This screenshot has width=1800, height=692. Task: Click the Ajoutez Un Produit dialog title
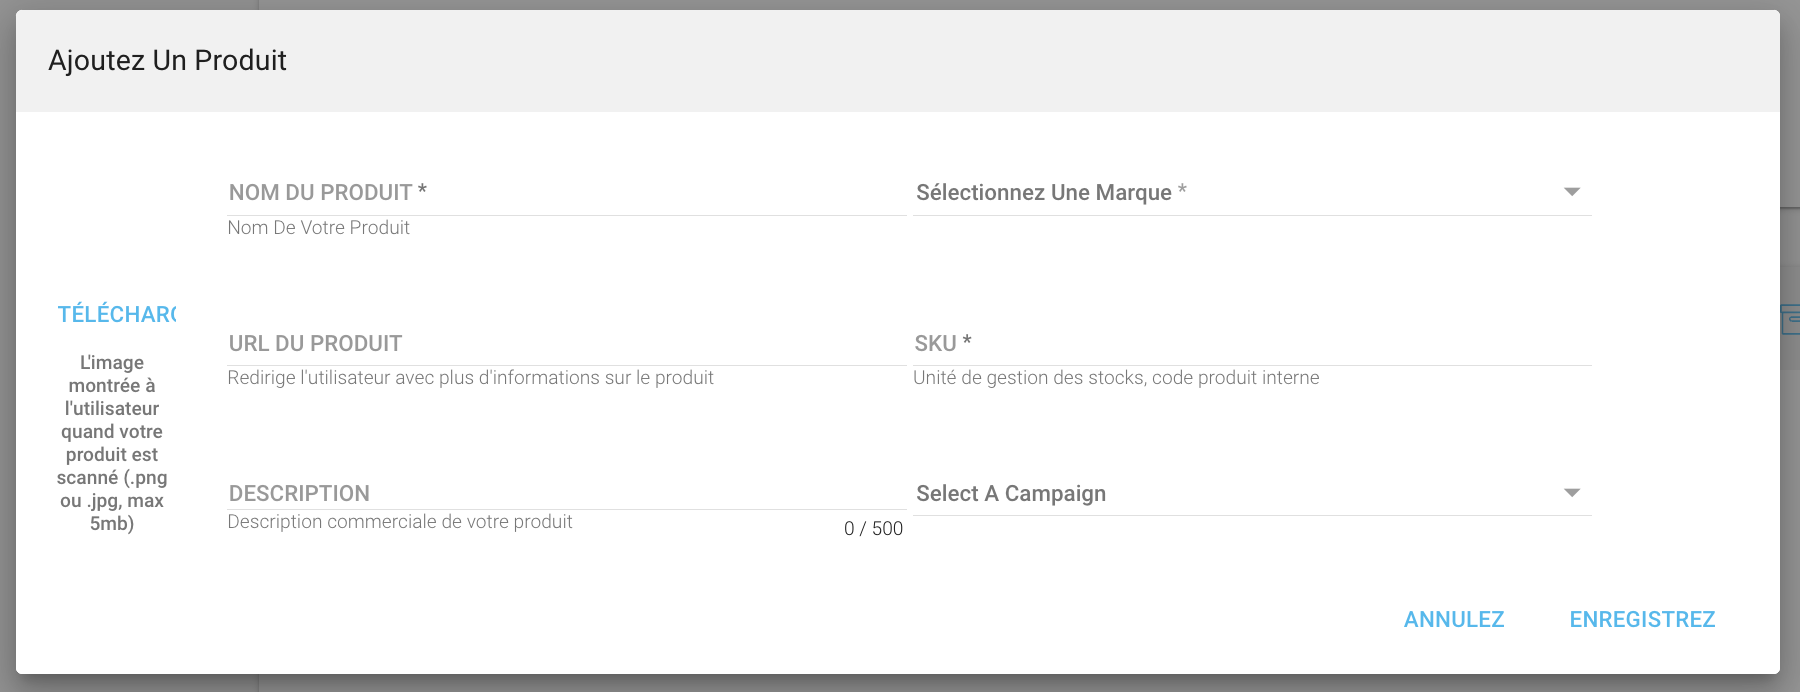168,60
